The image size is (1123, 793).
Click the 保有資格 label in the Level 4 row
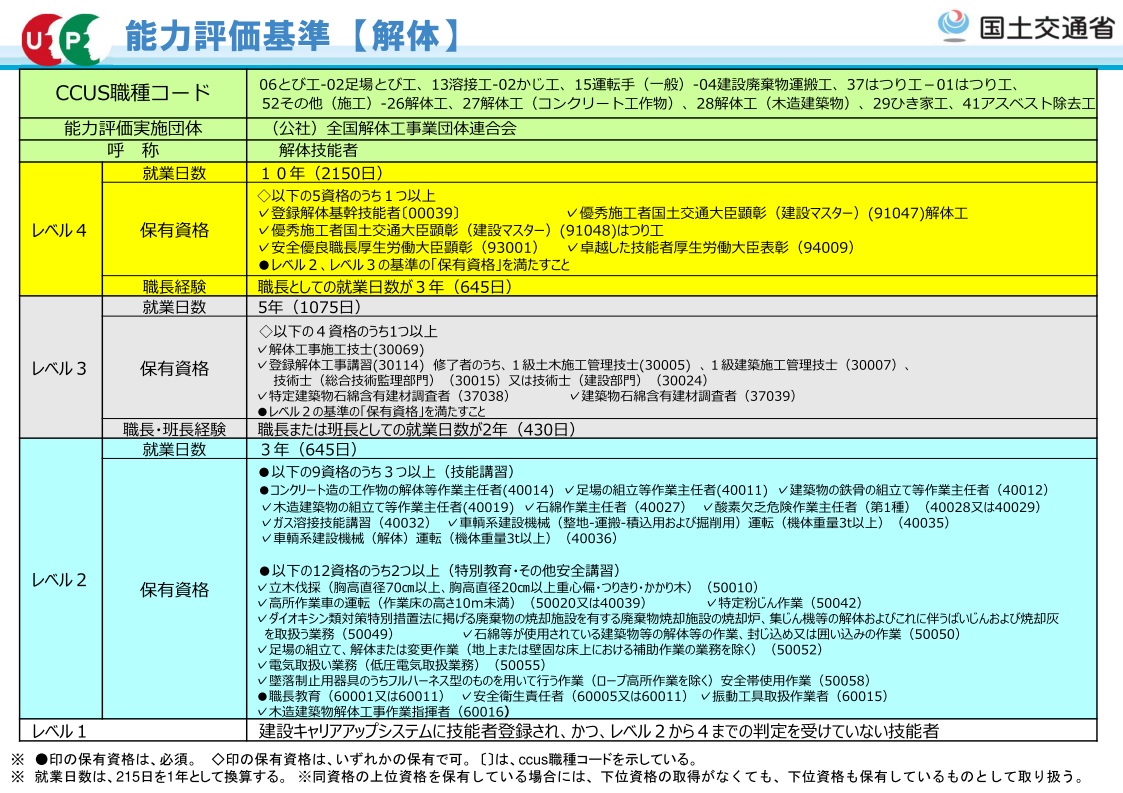pos(175,230)
